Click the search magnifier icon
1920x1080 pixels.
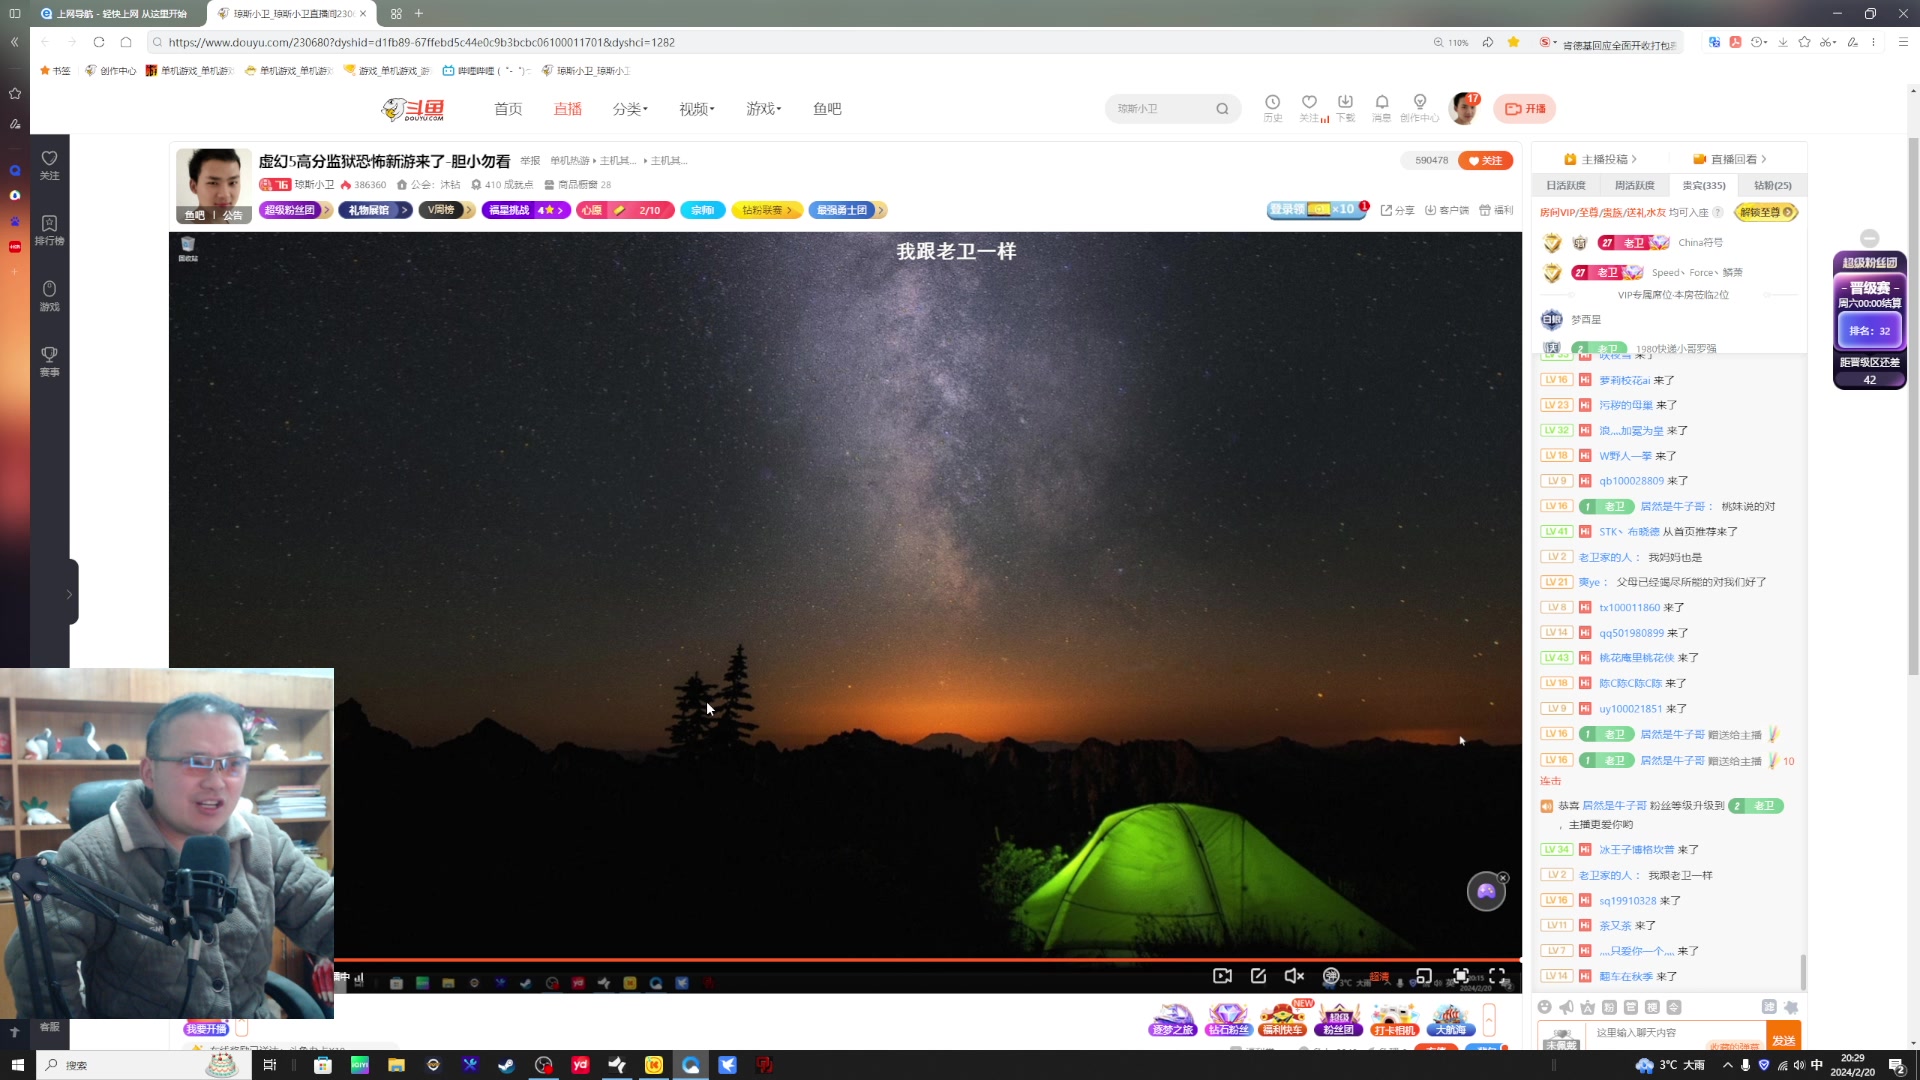(x=1222, y=109)
